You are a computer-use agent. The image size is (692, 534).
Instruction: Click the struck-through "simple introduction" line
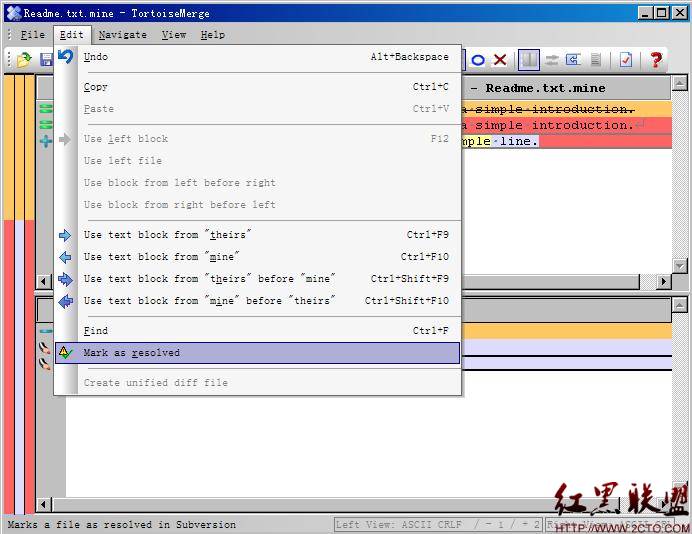point(567,109)
